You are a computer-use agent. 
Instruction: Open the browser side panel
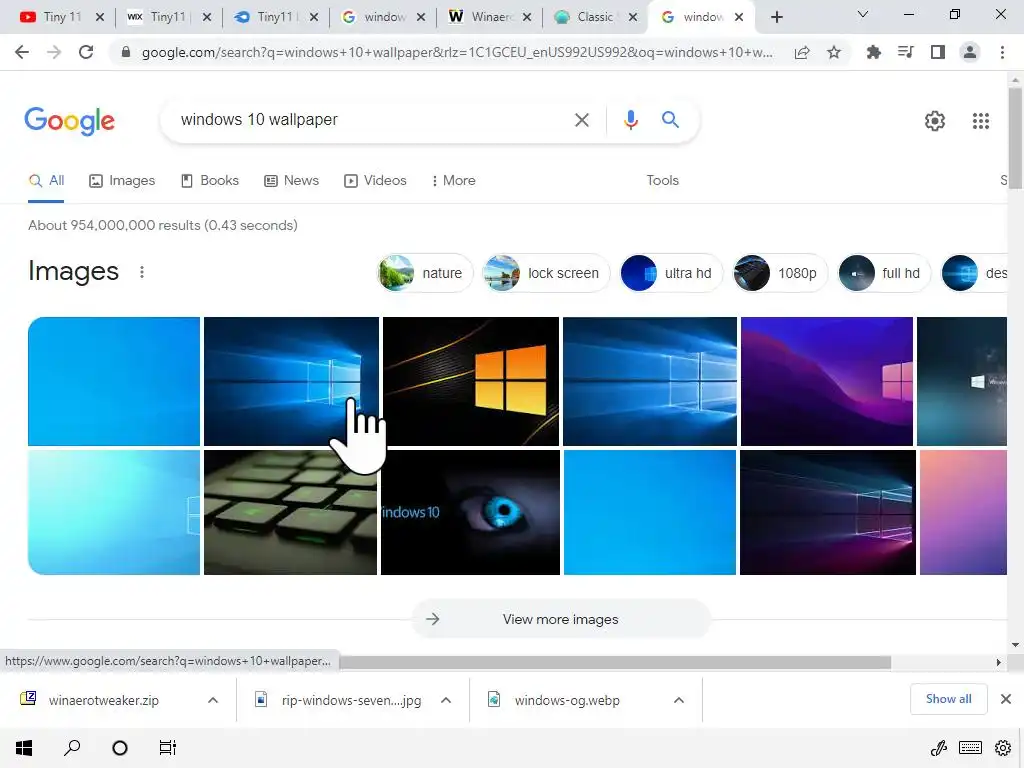938,52
